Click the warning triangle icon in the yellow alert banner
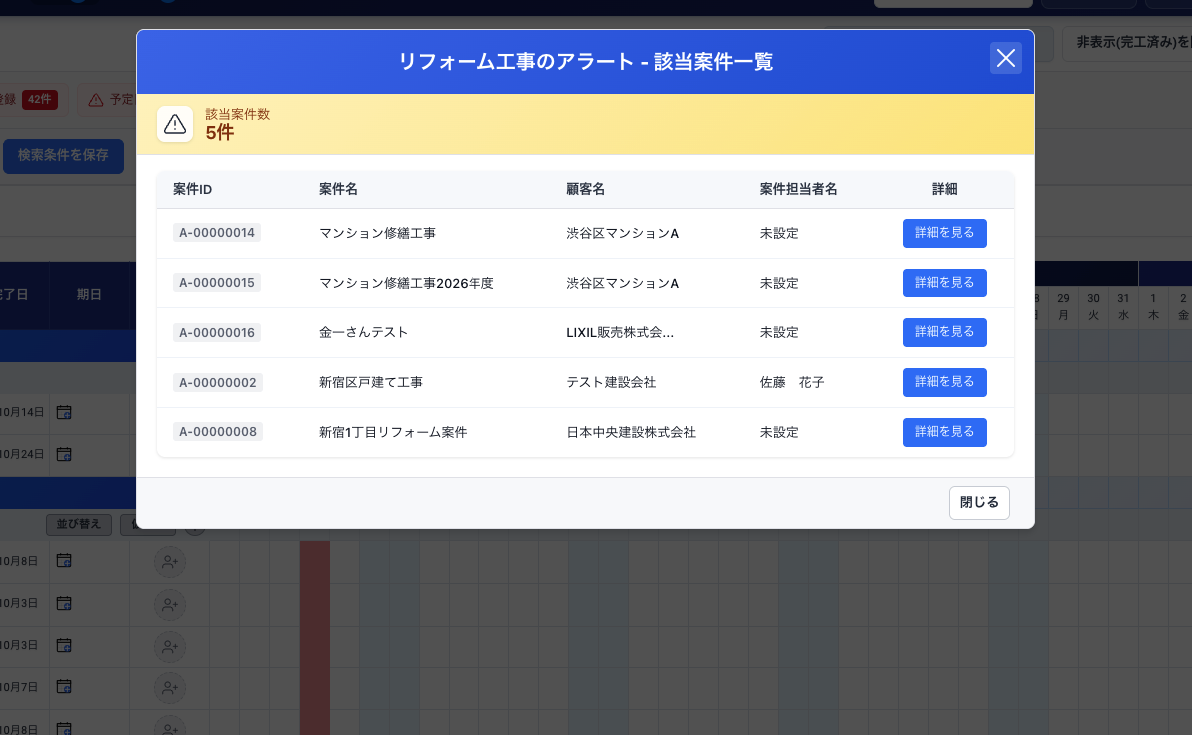Screen dimensions: 1192x735 pyautogui.click(x=175, y=124)
